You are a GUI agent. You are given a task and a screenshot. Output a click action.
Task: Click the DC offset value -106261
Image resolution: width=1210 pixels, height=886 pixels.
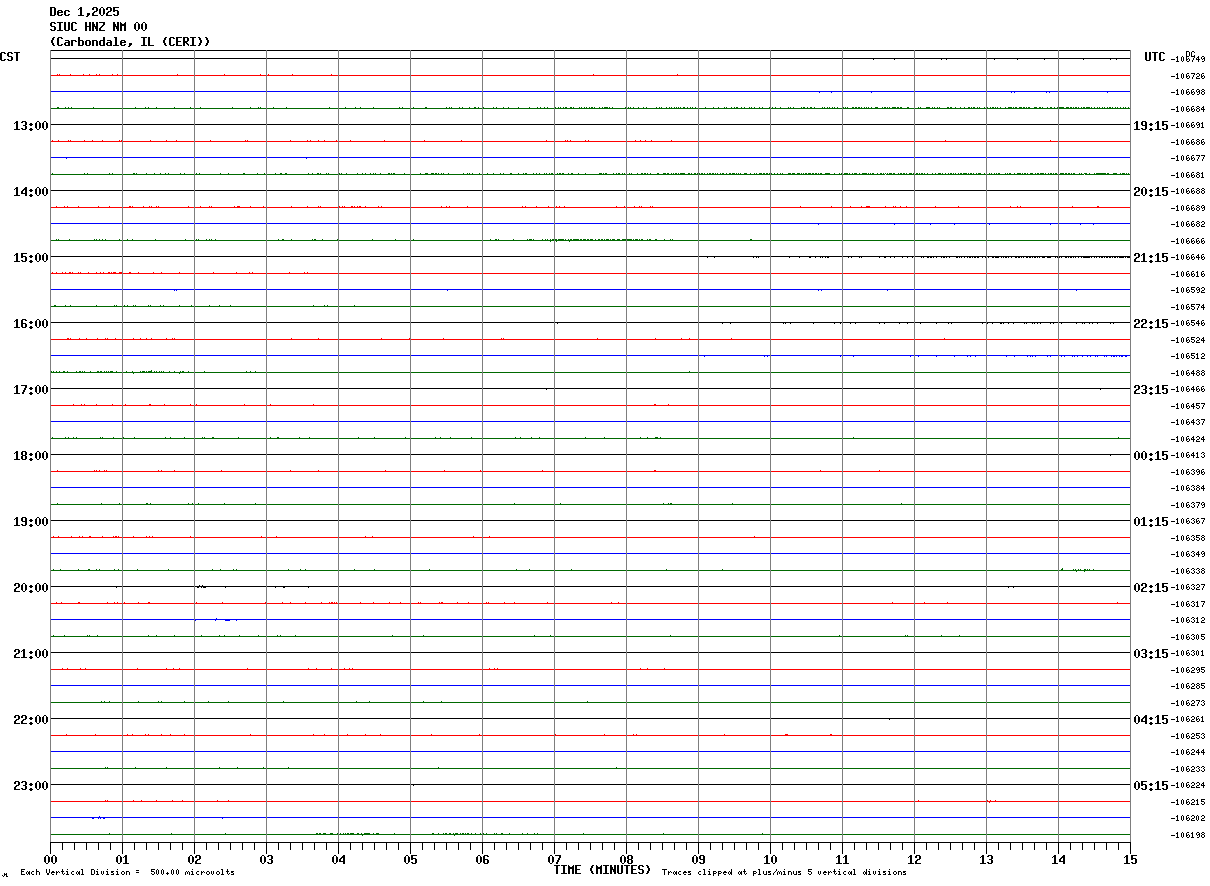click(x=1188, y=719)
